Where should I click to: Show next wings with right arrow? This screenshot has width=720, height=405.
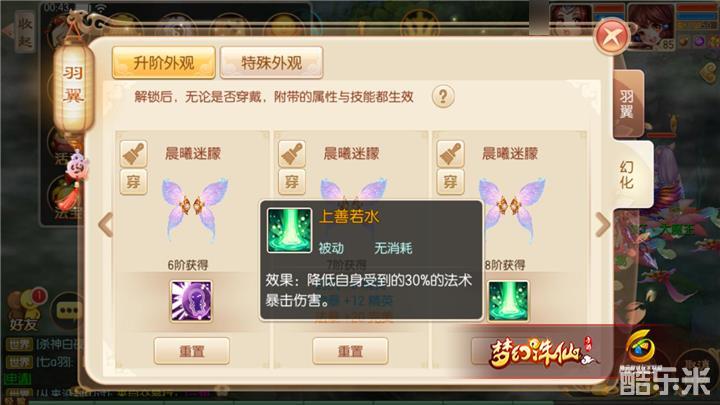[x=602, y=225]
